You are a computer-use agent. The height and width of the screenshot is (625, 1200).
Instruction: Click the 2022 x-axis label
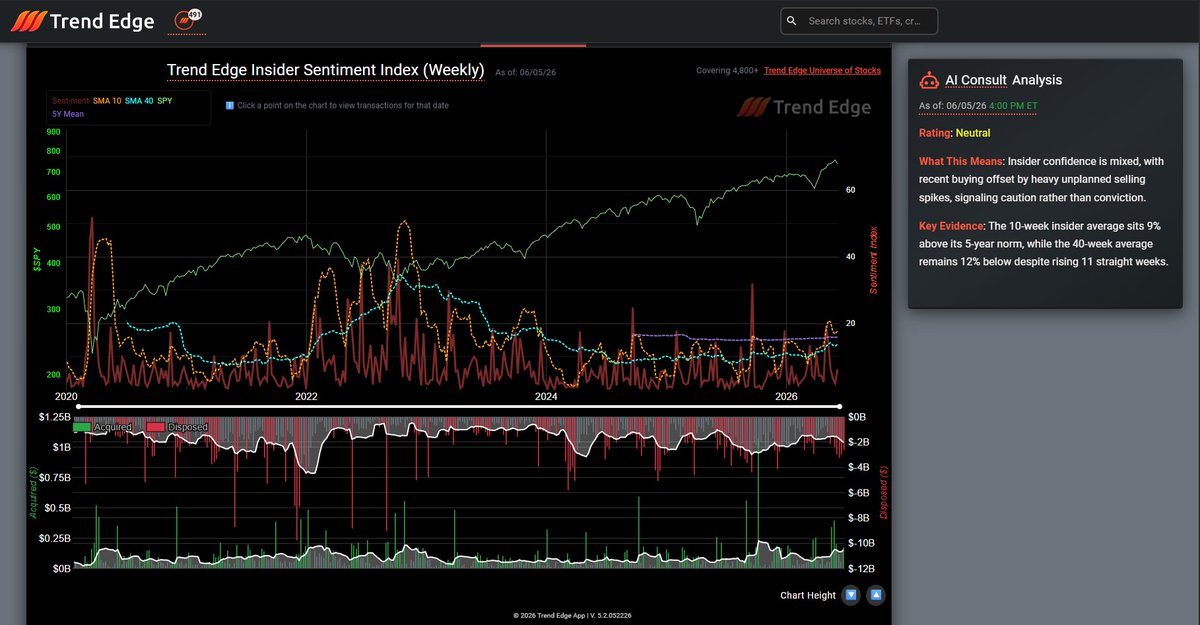pos(306,397)
